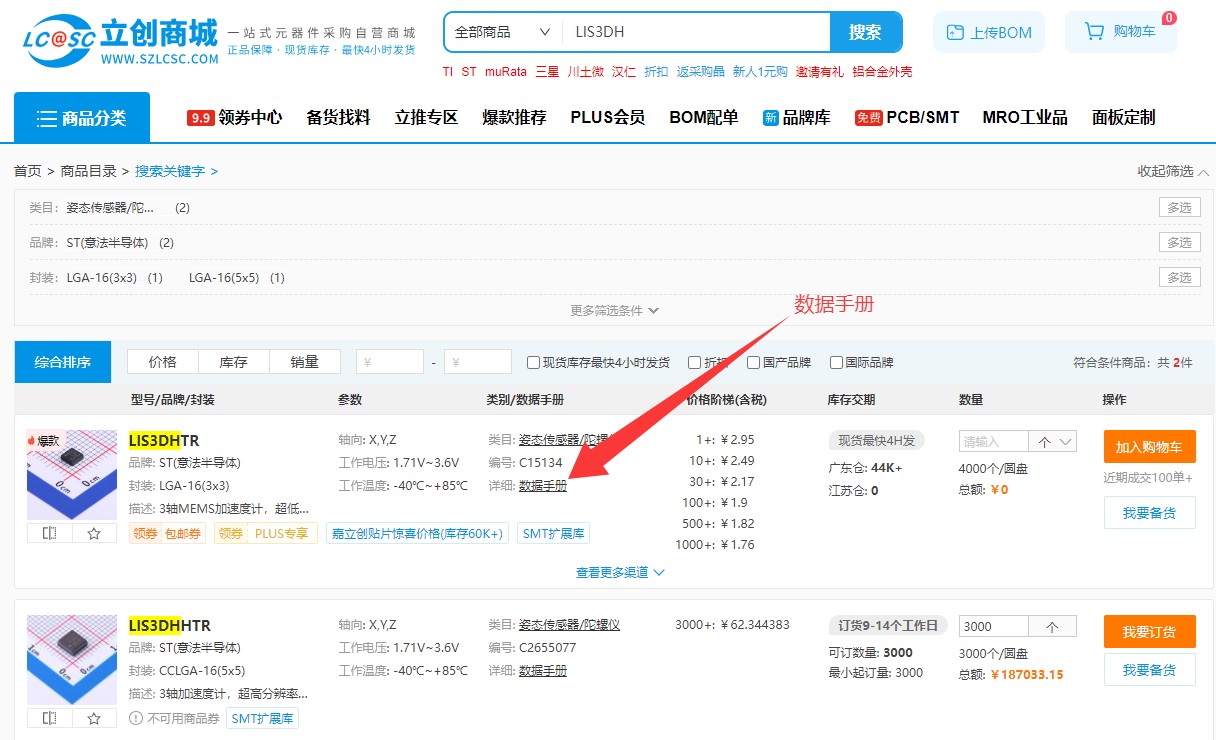Click LIS3DHTR quantity field showing 请输入

pos(994,442)
